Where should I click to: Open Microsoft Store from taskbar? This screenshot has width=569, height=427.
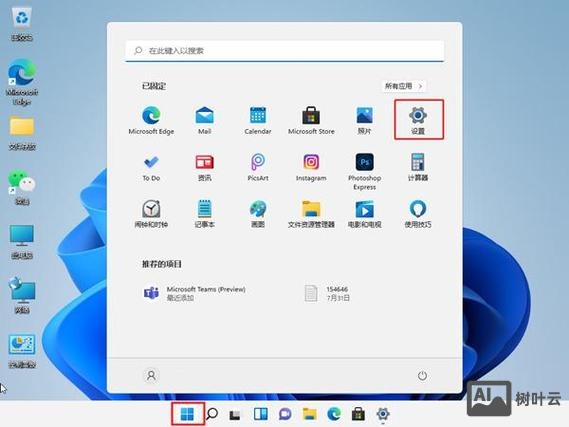pos(358,414)
